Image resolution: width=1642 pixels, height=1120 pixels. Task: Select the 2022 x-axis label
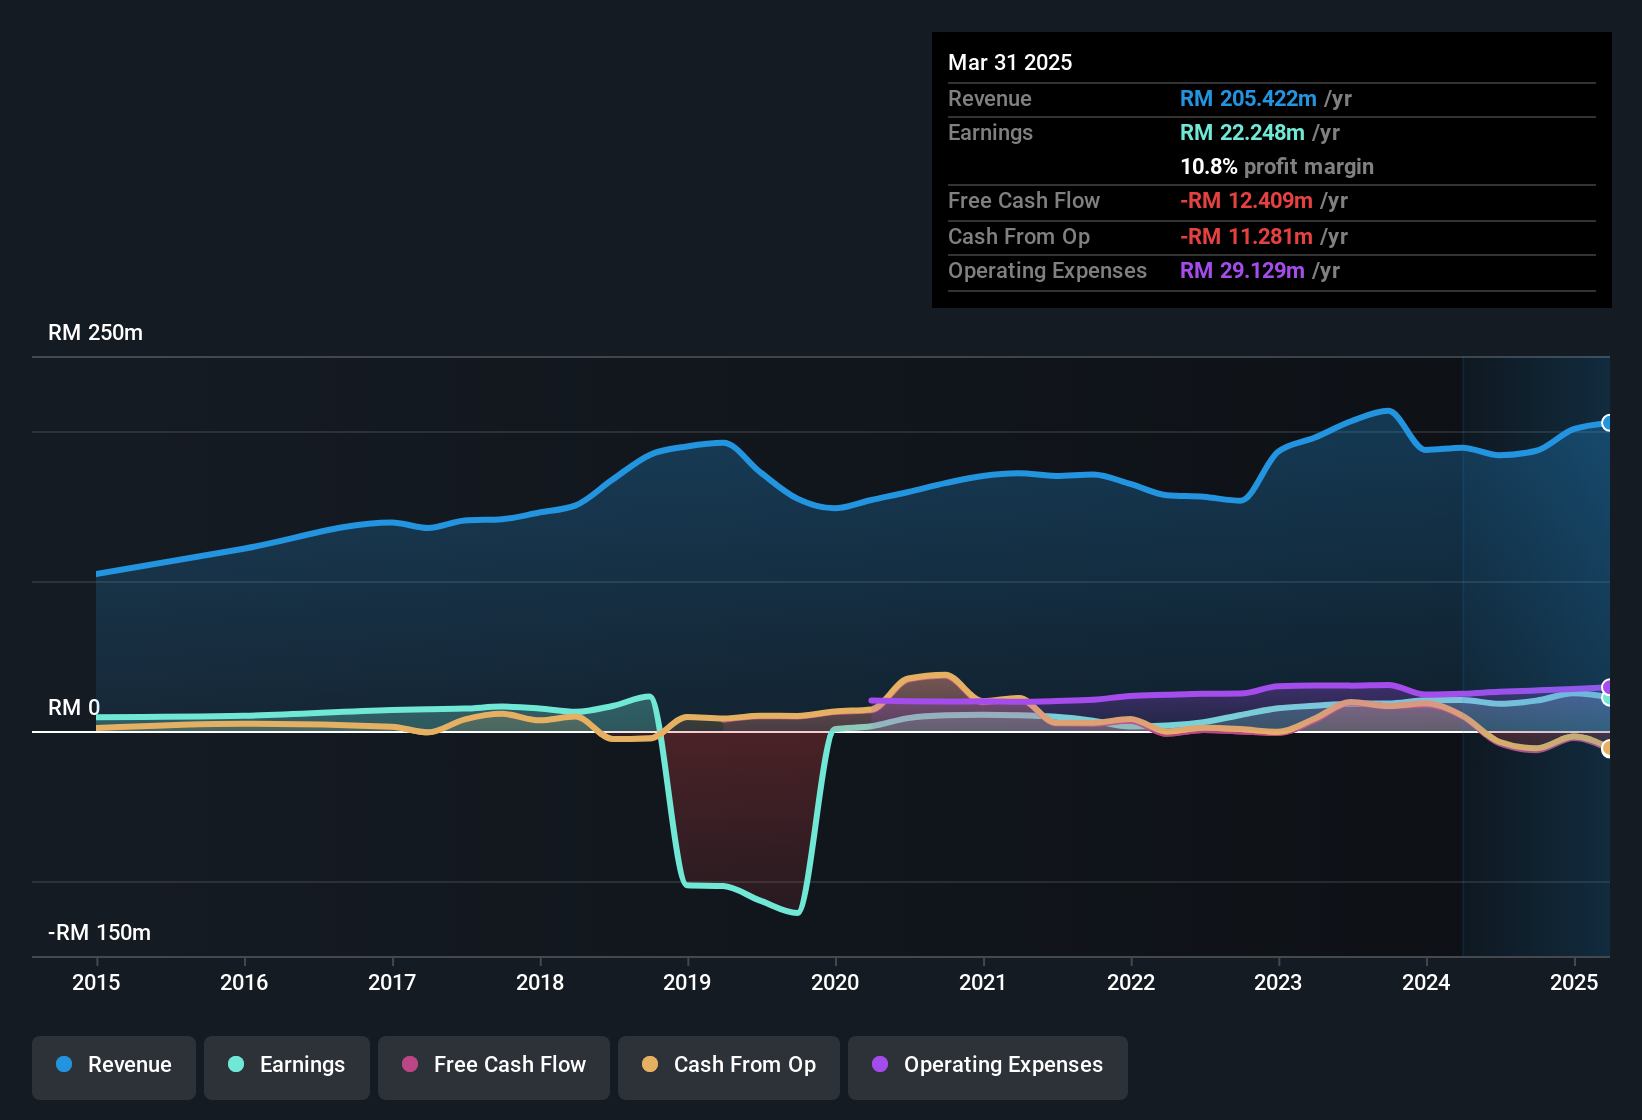tap(1131, 982)
